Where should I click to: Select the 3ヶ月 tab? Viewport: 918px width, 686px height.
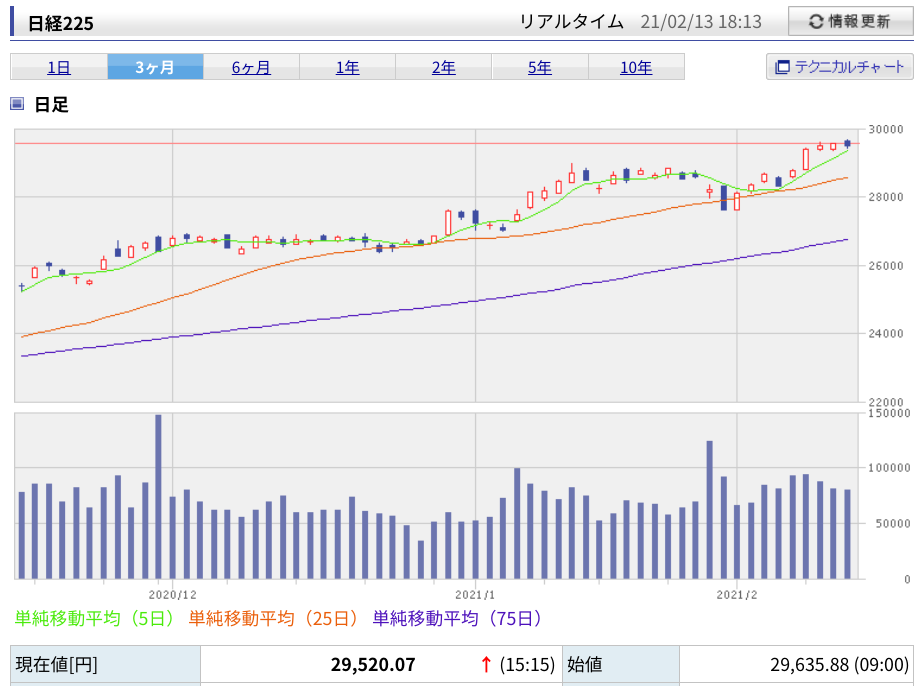pyautogui.click(x=155, y=67)
